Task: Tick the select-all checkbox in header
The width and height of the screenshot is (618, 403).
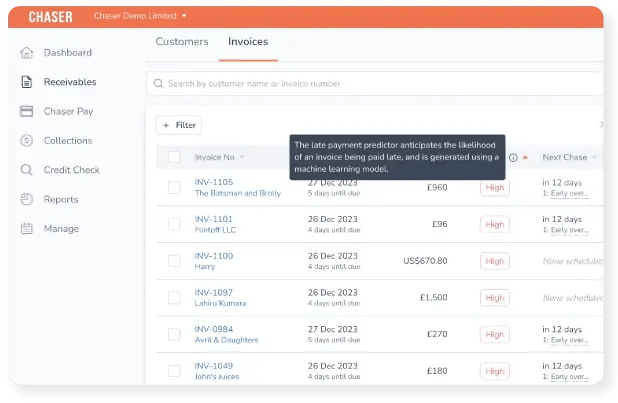Action: [174, 157]
